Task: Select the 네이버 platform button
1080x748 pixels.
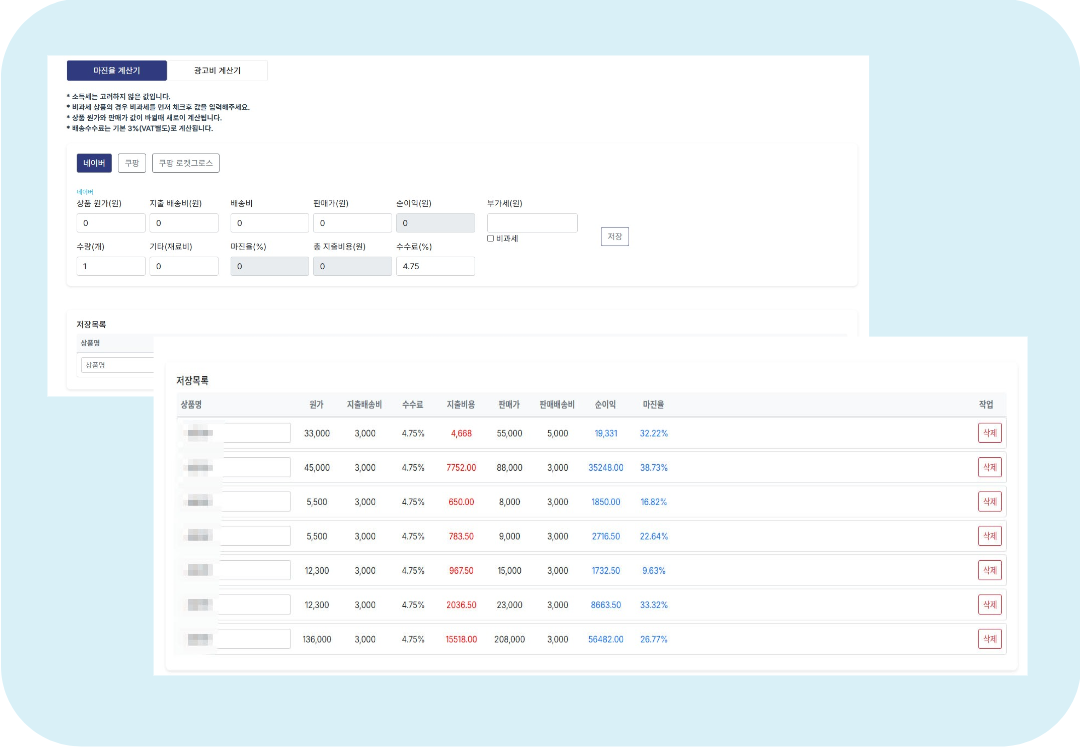Action: point(94,163)
